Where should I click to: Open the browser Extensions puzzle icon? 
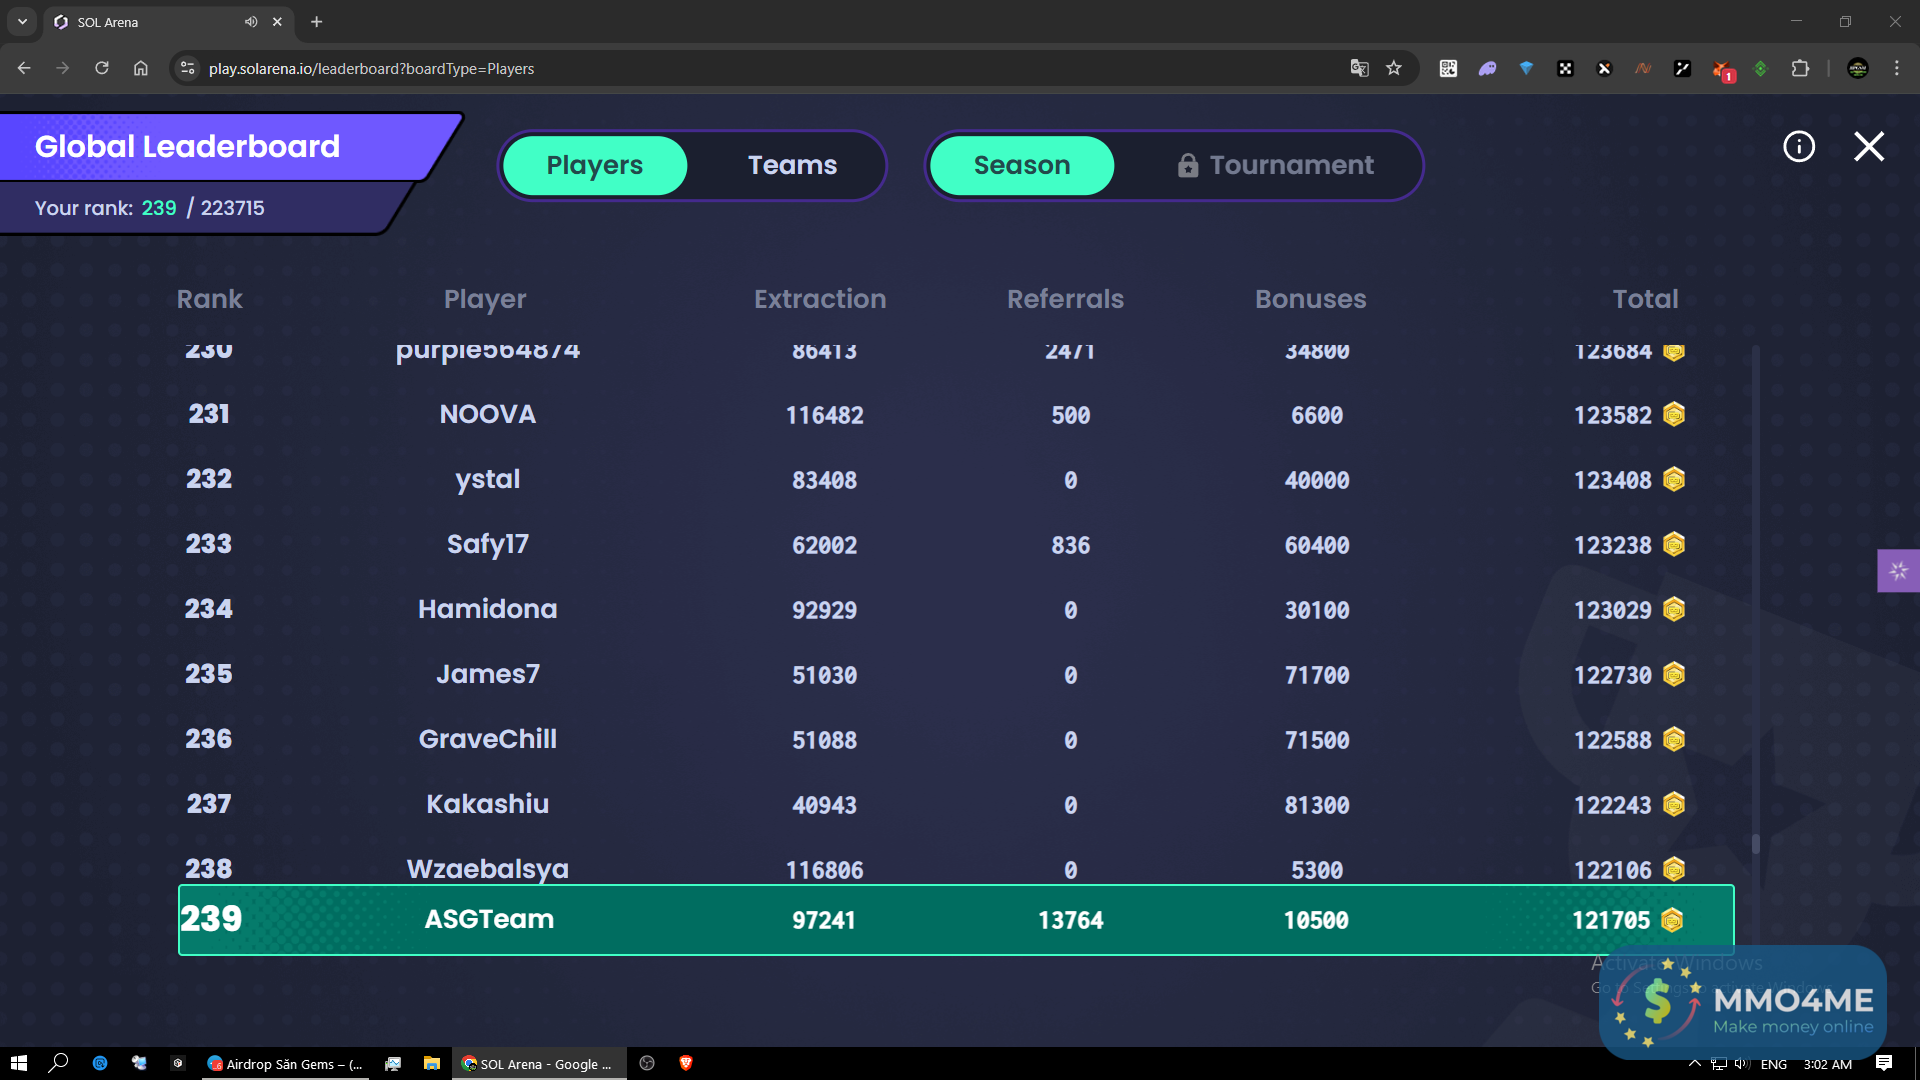coord(1800,68)
